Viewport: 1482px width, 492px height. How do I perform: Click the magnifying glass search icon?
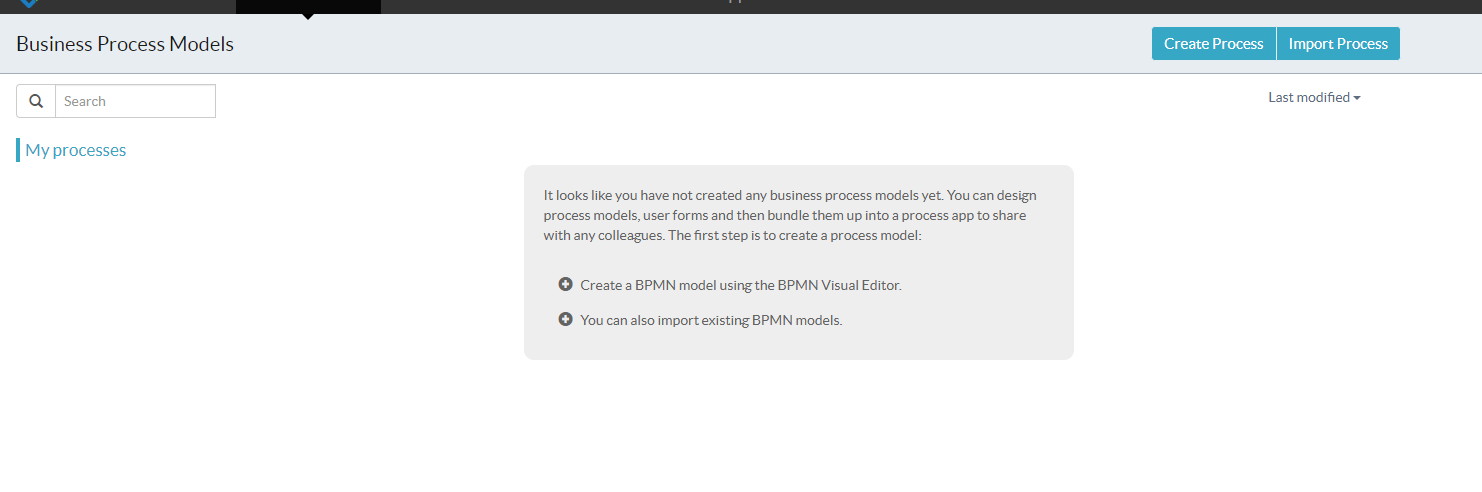(36, 101)
